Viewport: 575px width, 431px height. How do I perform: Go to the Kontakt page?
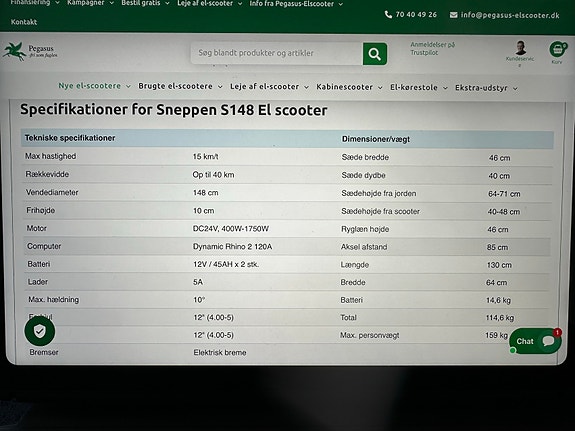(x=24, y=22)
